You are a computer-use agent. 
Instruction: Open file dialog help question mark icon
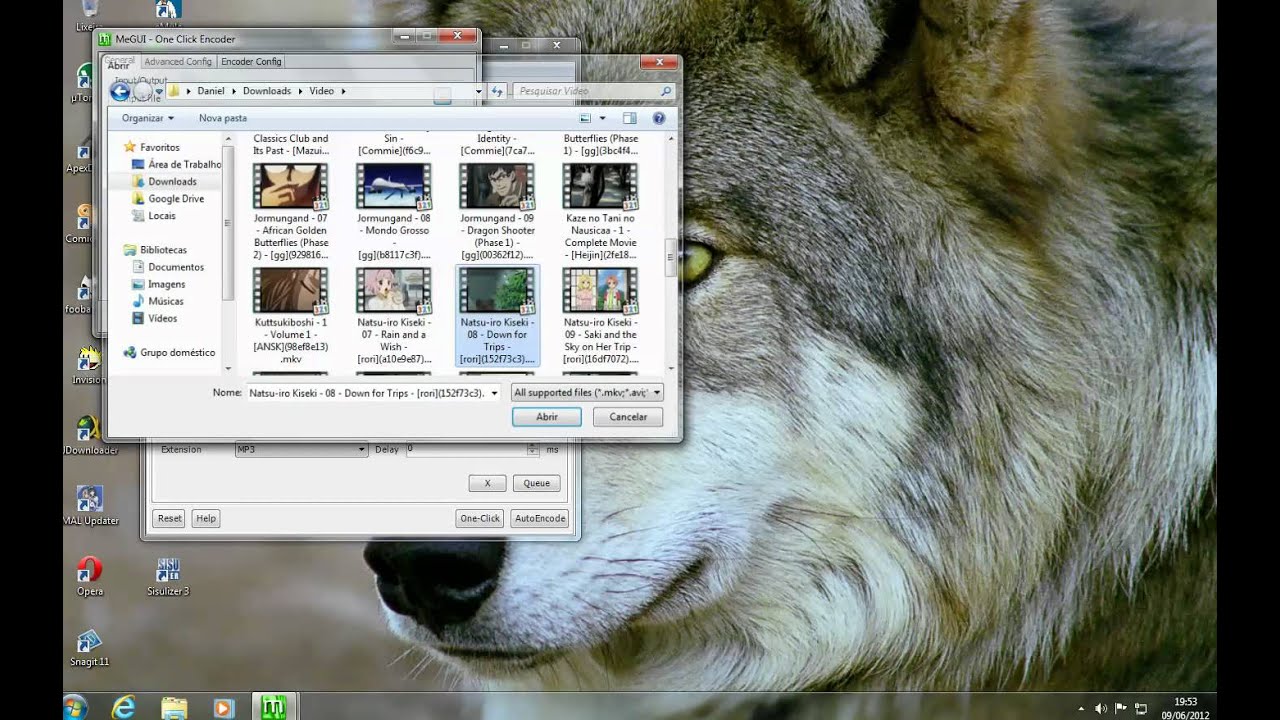tap(658, 118)
